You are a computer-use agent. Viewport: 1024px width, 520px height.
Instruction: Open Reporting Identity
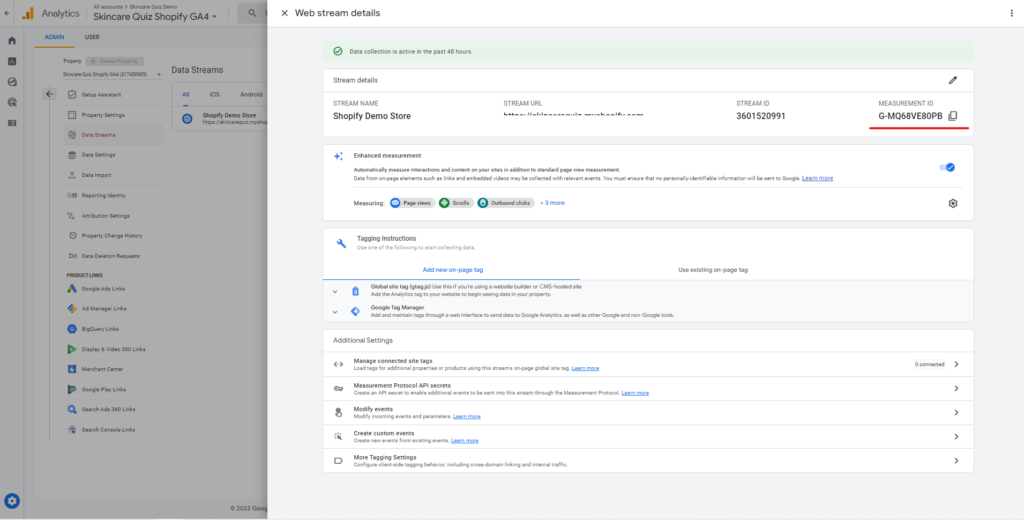coord(114,196)
